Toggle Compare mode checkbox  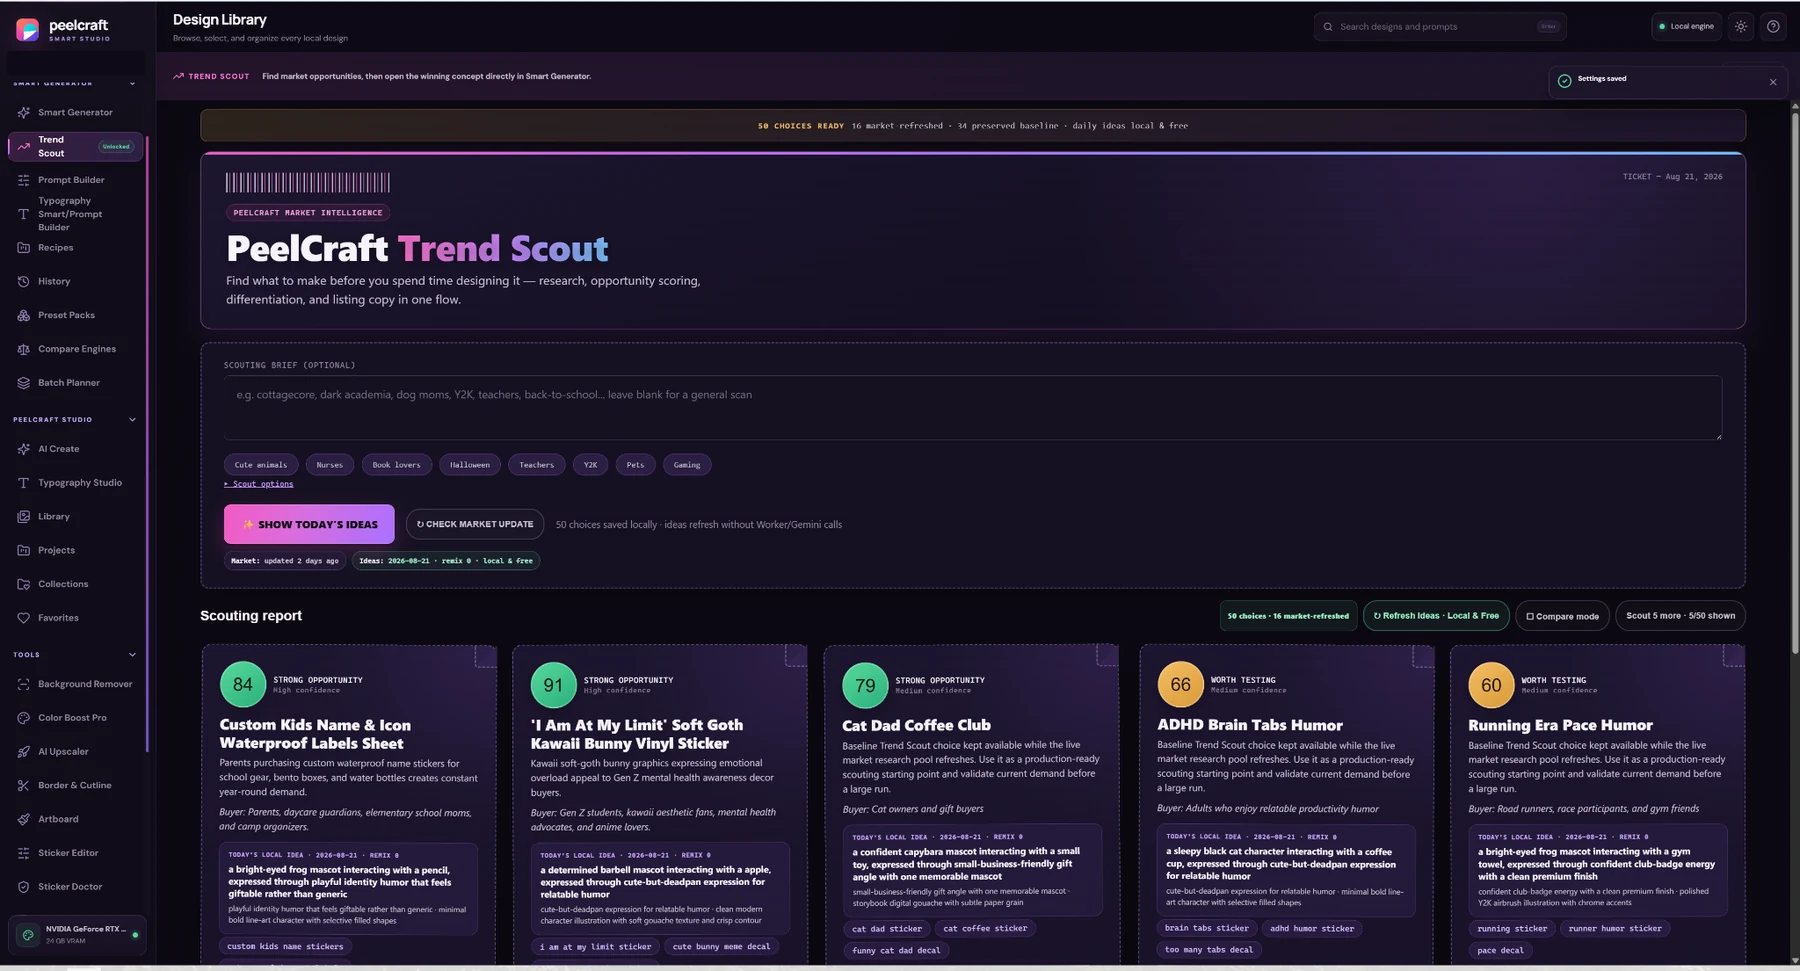coord(1530,617)
